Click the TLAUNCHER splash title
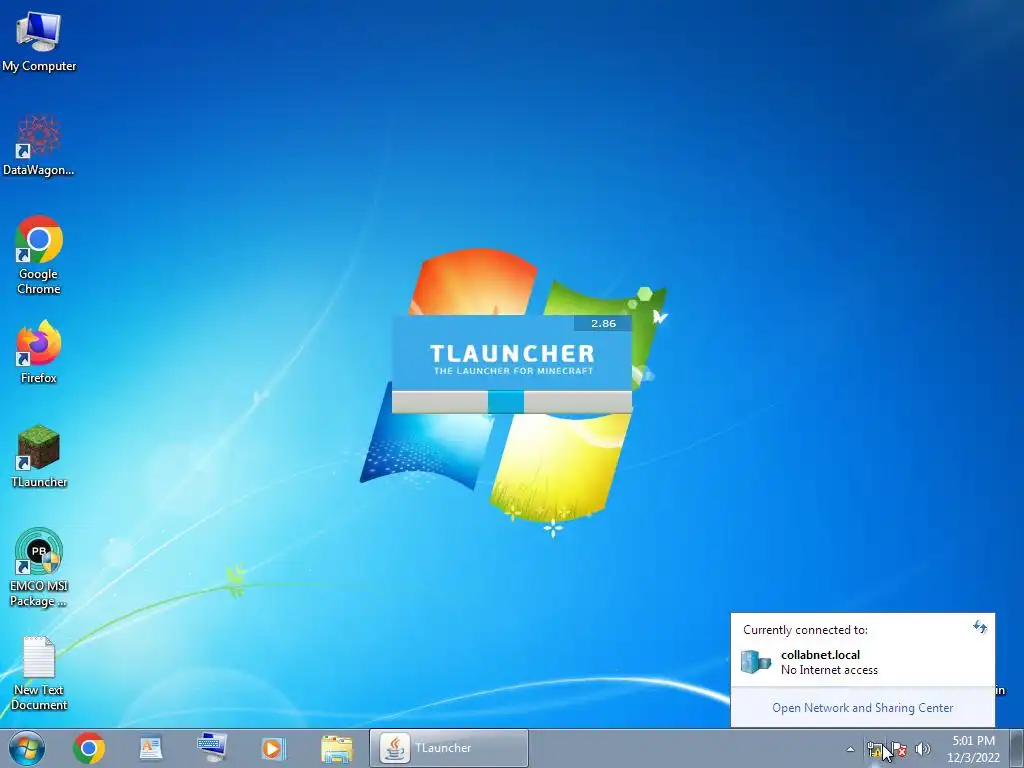1024x768 pixels. [x=512, y=353]
